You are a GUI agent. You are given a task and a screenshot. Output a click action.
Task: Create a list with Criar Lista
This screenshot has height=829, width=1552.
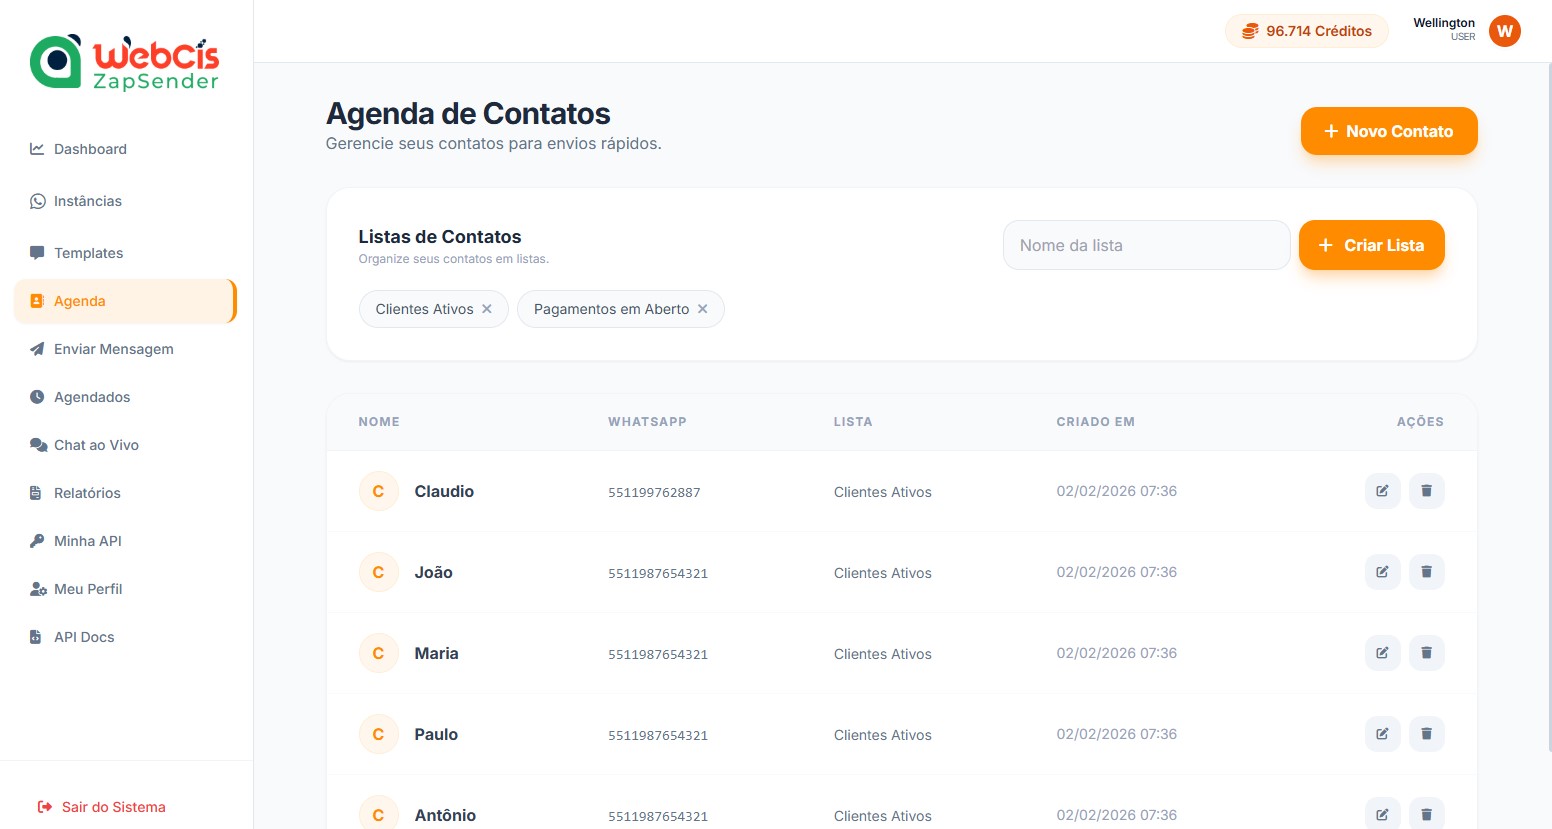pos(1371,245)
